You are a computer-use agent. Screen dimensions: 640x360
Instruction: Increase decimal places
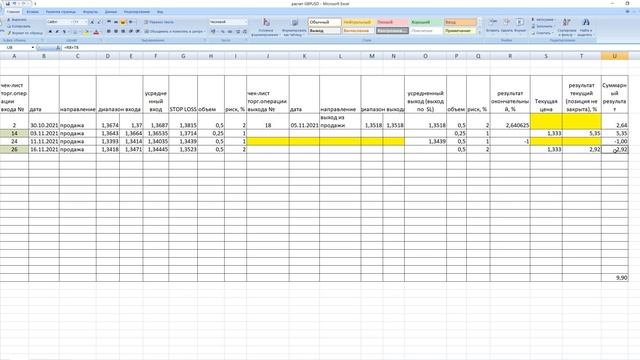click(238, 31)
